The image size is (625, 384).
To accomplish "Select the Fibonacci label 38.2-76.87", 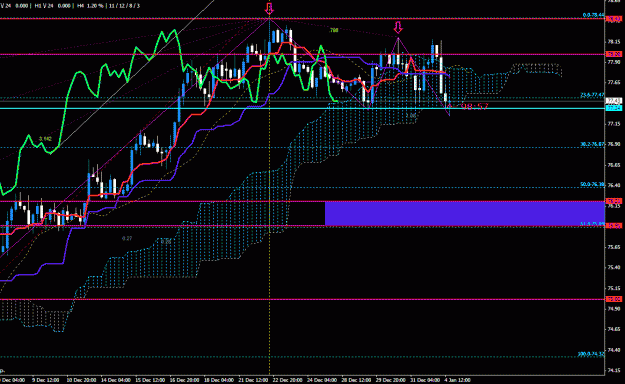I will [x=592, y=144].
